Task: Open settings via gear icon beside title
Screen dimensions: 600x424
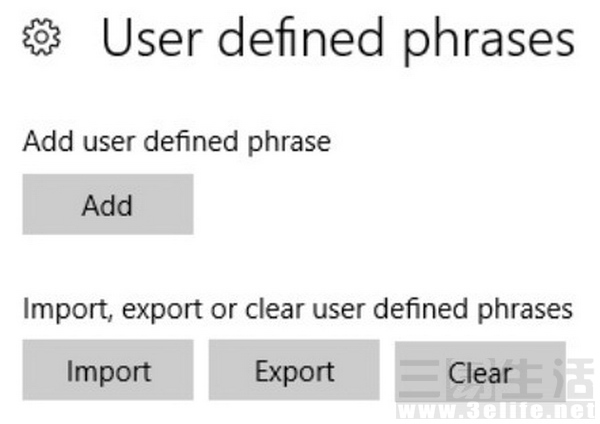Action: [x=42, y=39]
